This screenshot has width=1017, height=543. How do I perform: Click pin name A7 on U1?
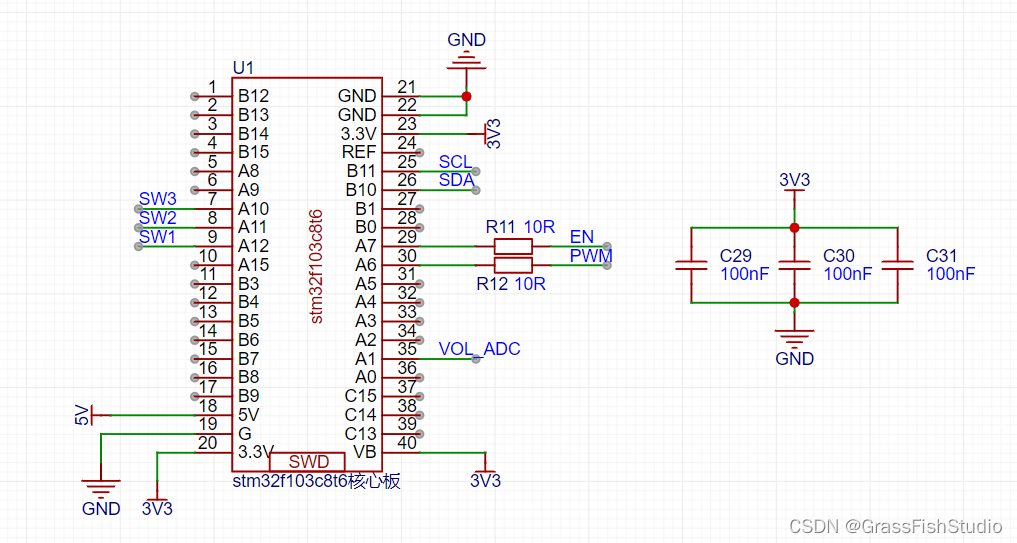(x=366, y=247)
